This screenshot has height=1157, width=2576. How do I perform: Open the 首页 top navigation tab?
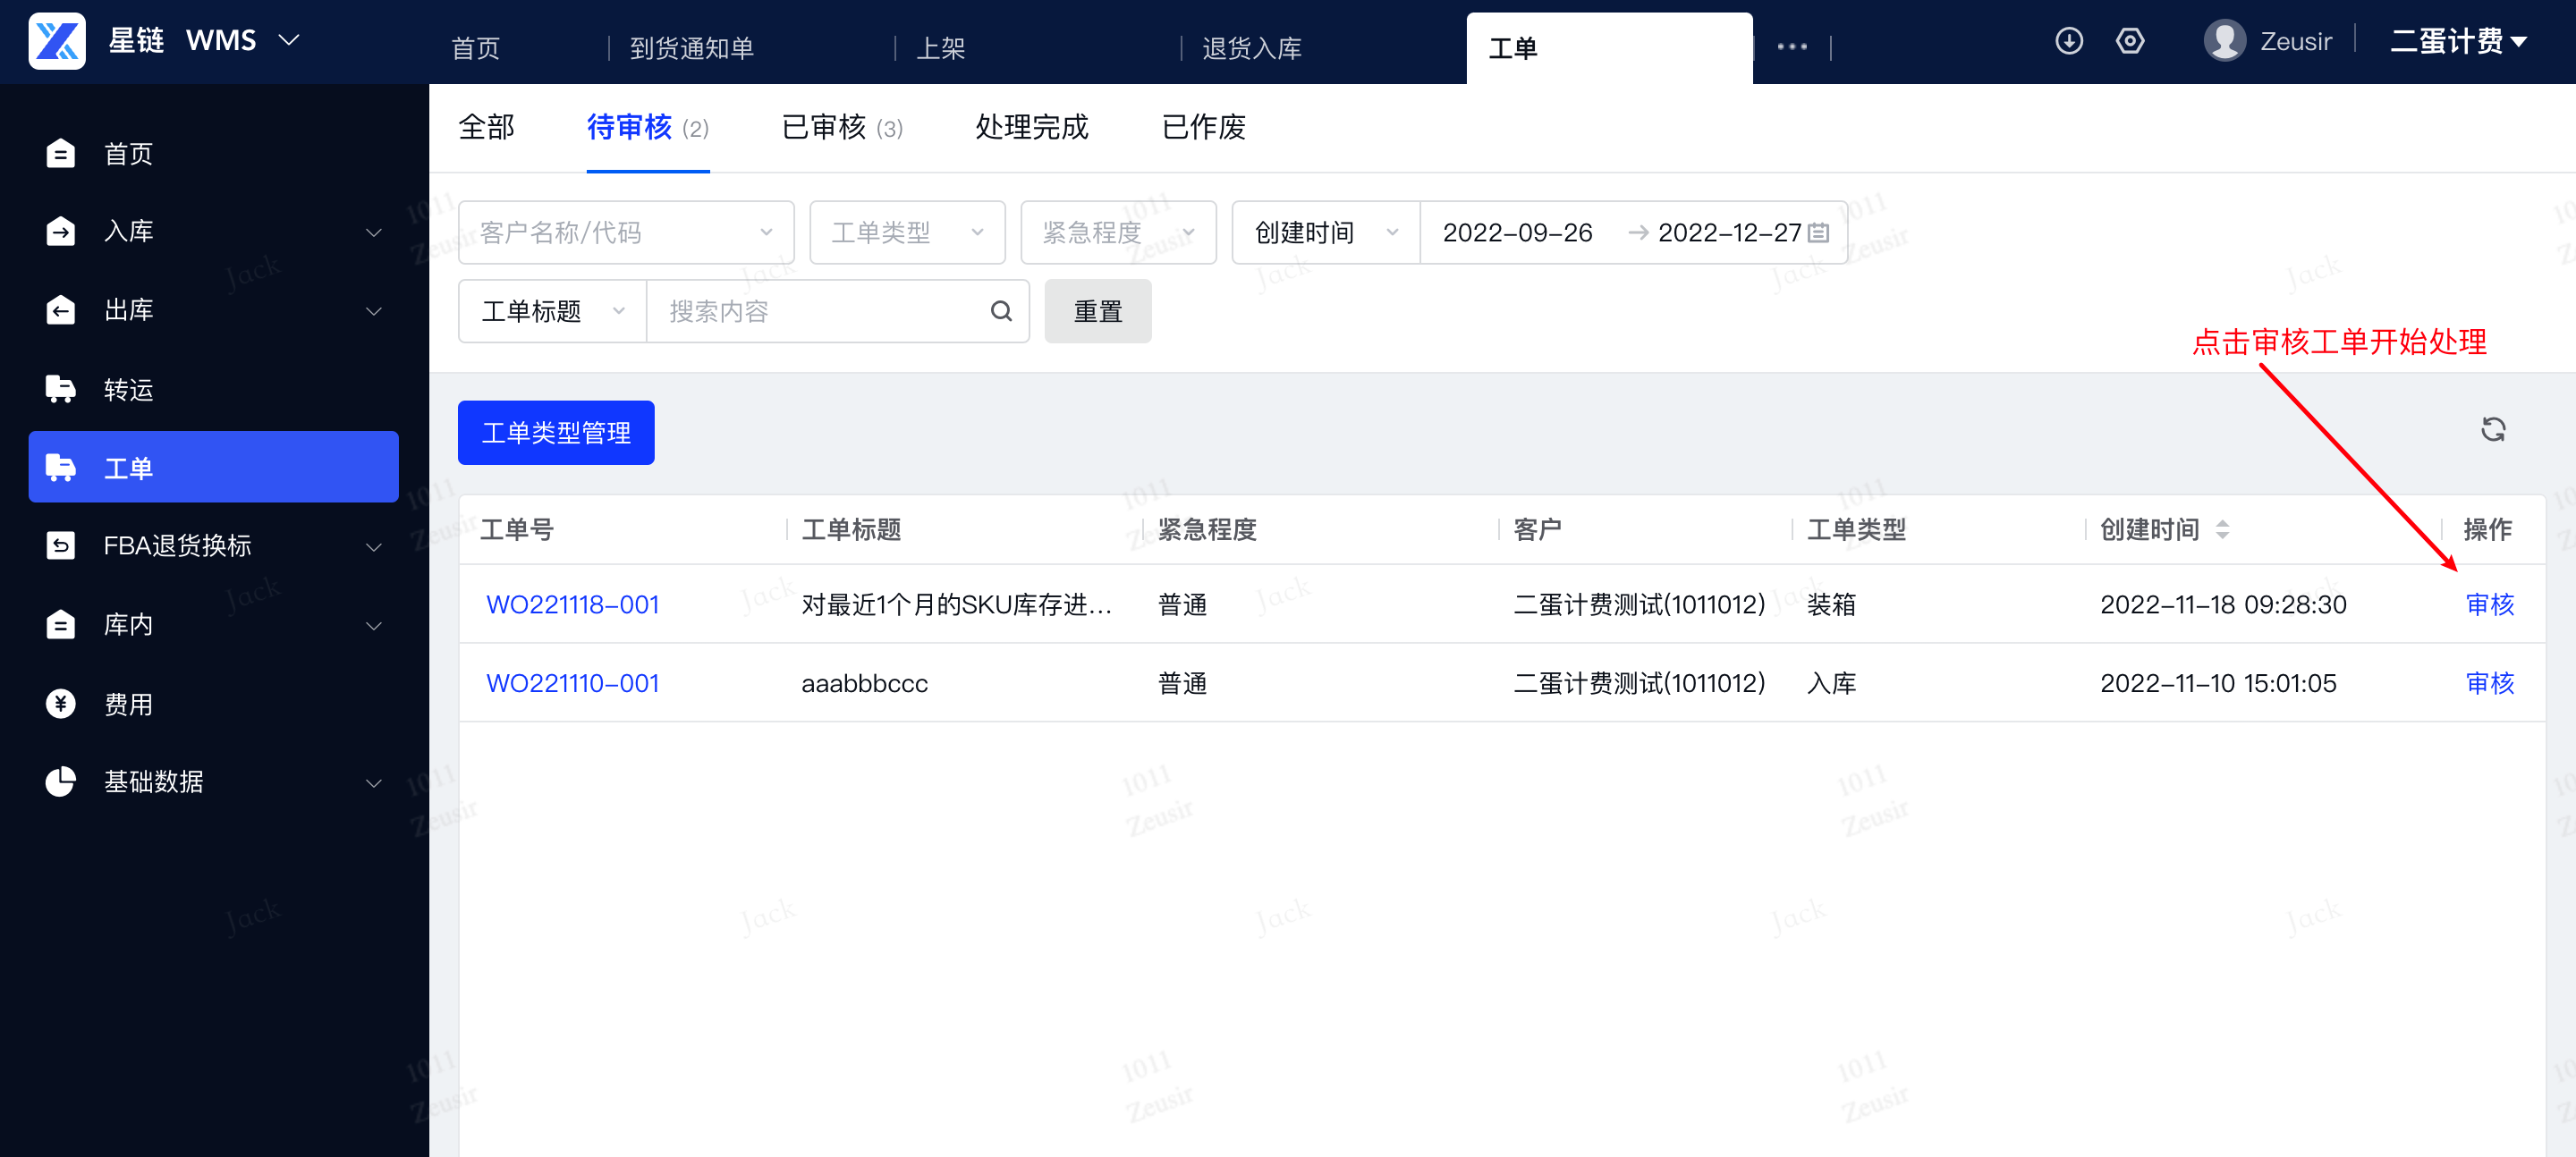tap(476, 48)
